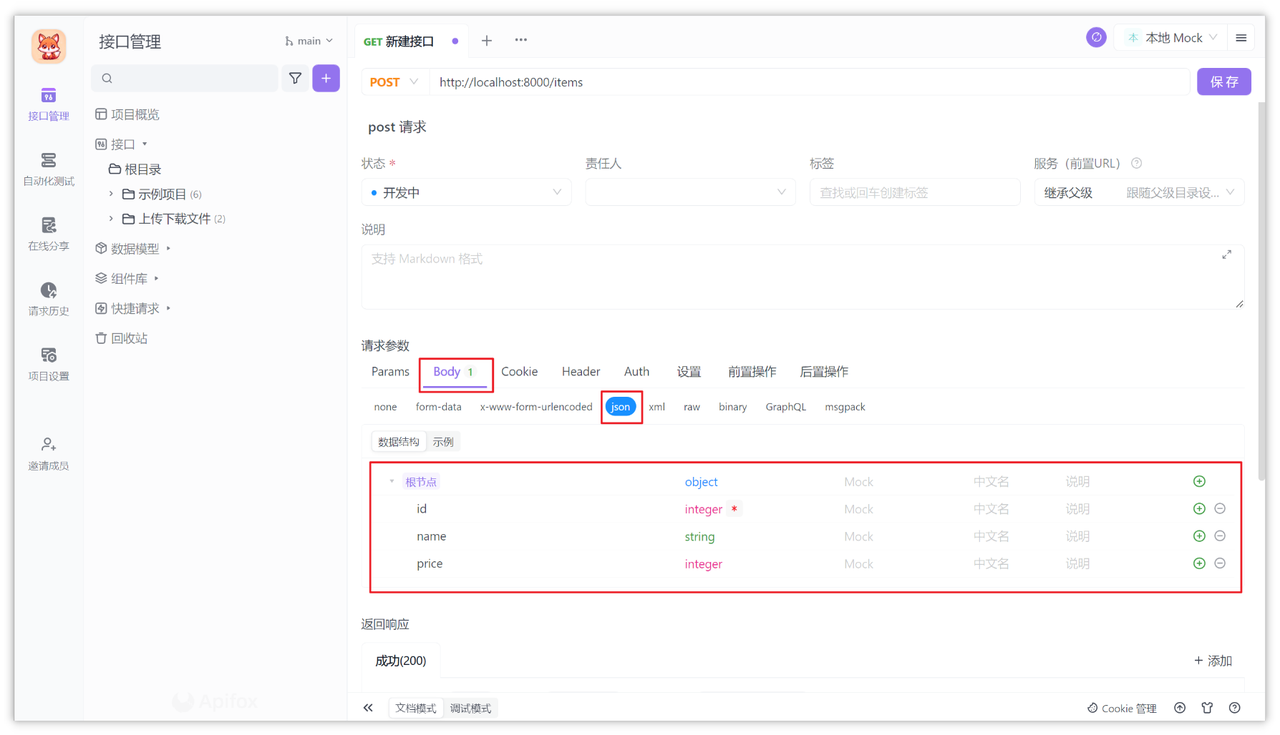
Task: Open the hamburger menu at top right
Action: [1241, 38]
